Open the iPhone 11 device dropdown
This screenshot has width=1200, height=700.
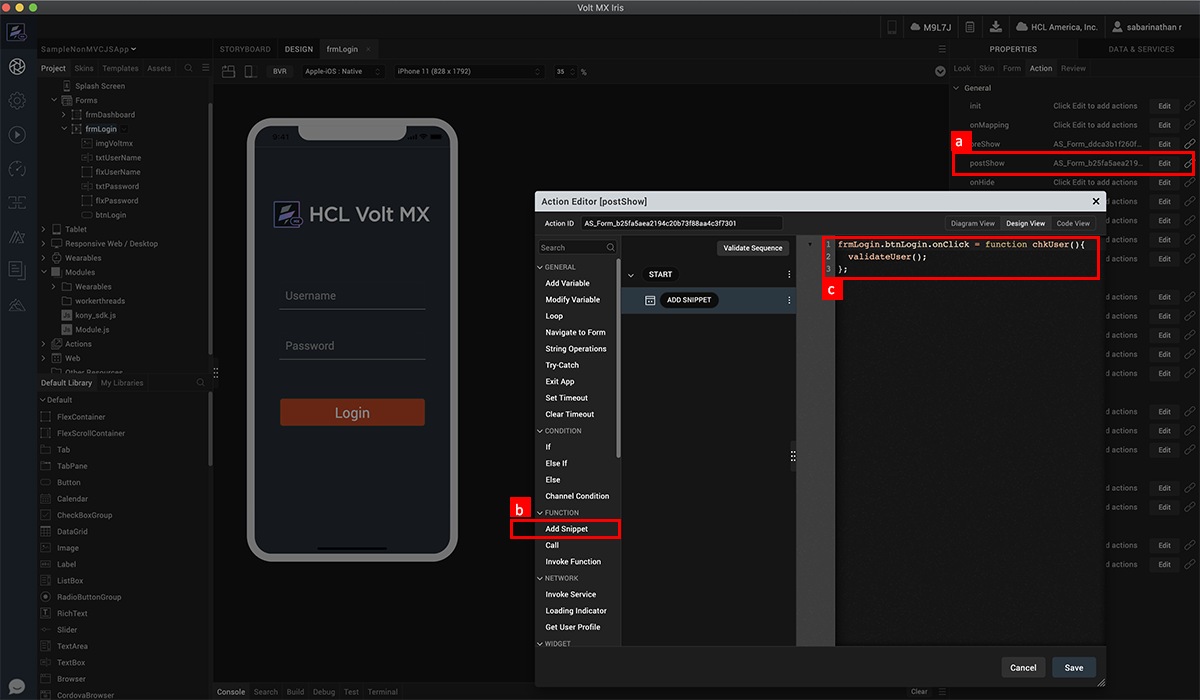pyautogui.click(x=467, y=72)
